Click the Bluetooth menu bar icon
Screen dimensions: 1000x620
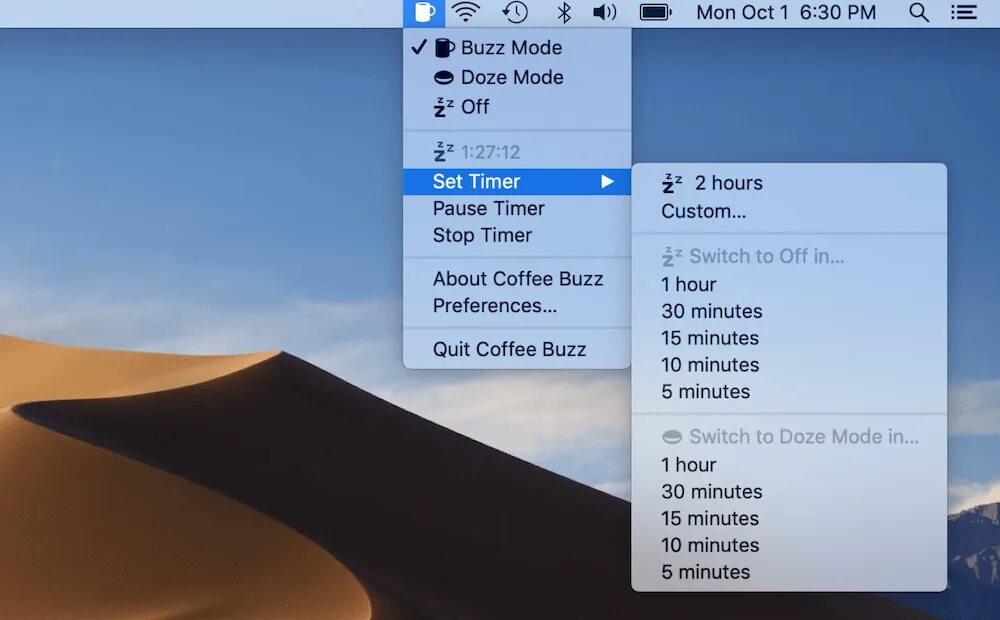[x=564, y=12]
